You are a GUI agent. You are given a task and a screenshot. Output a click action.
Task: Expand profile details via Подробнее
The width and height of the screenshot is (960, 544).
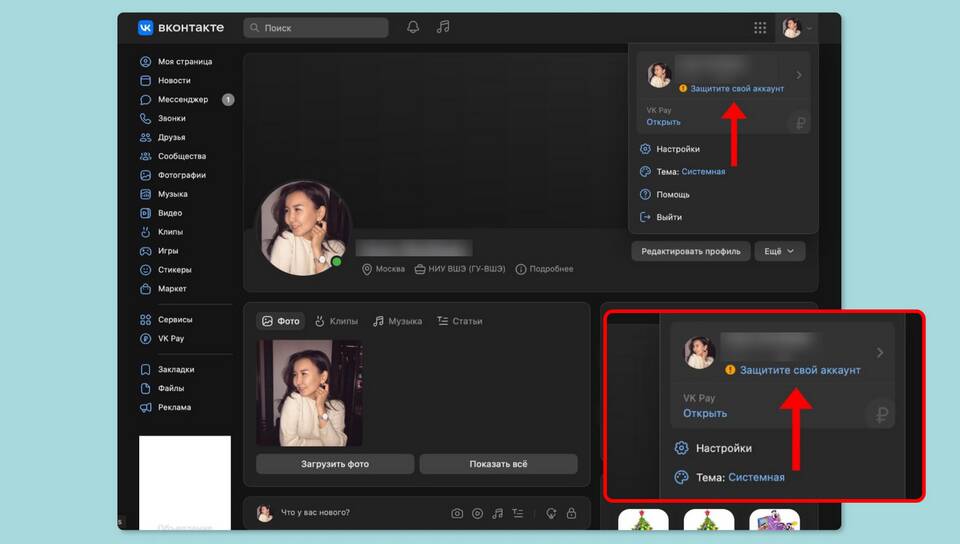[544, 269]
